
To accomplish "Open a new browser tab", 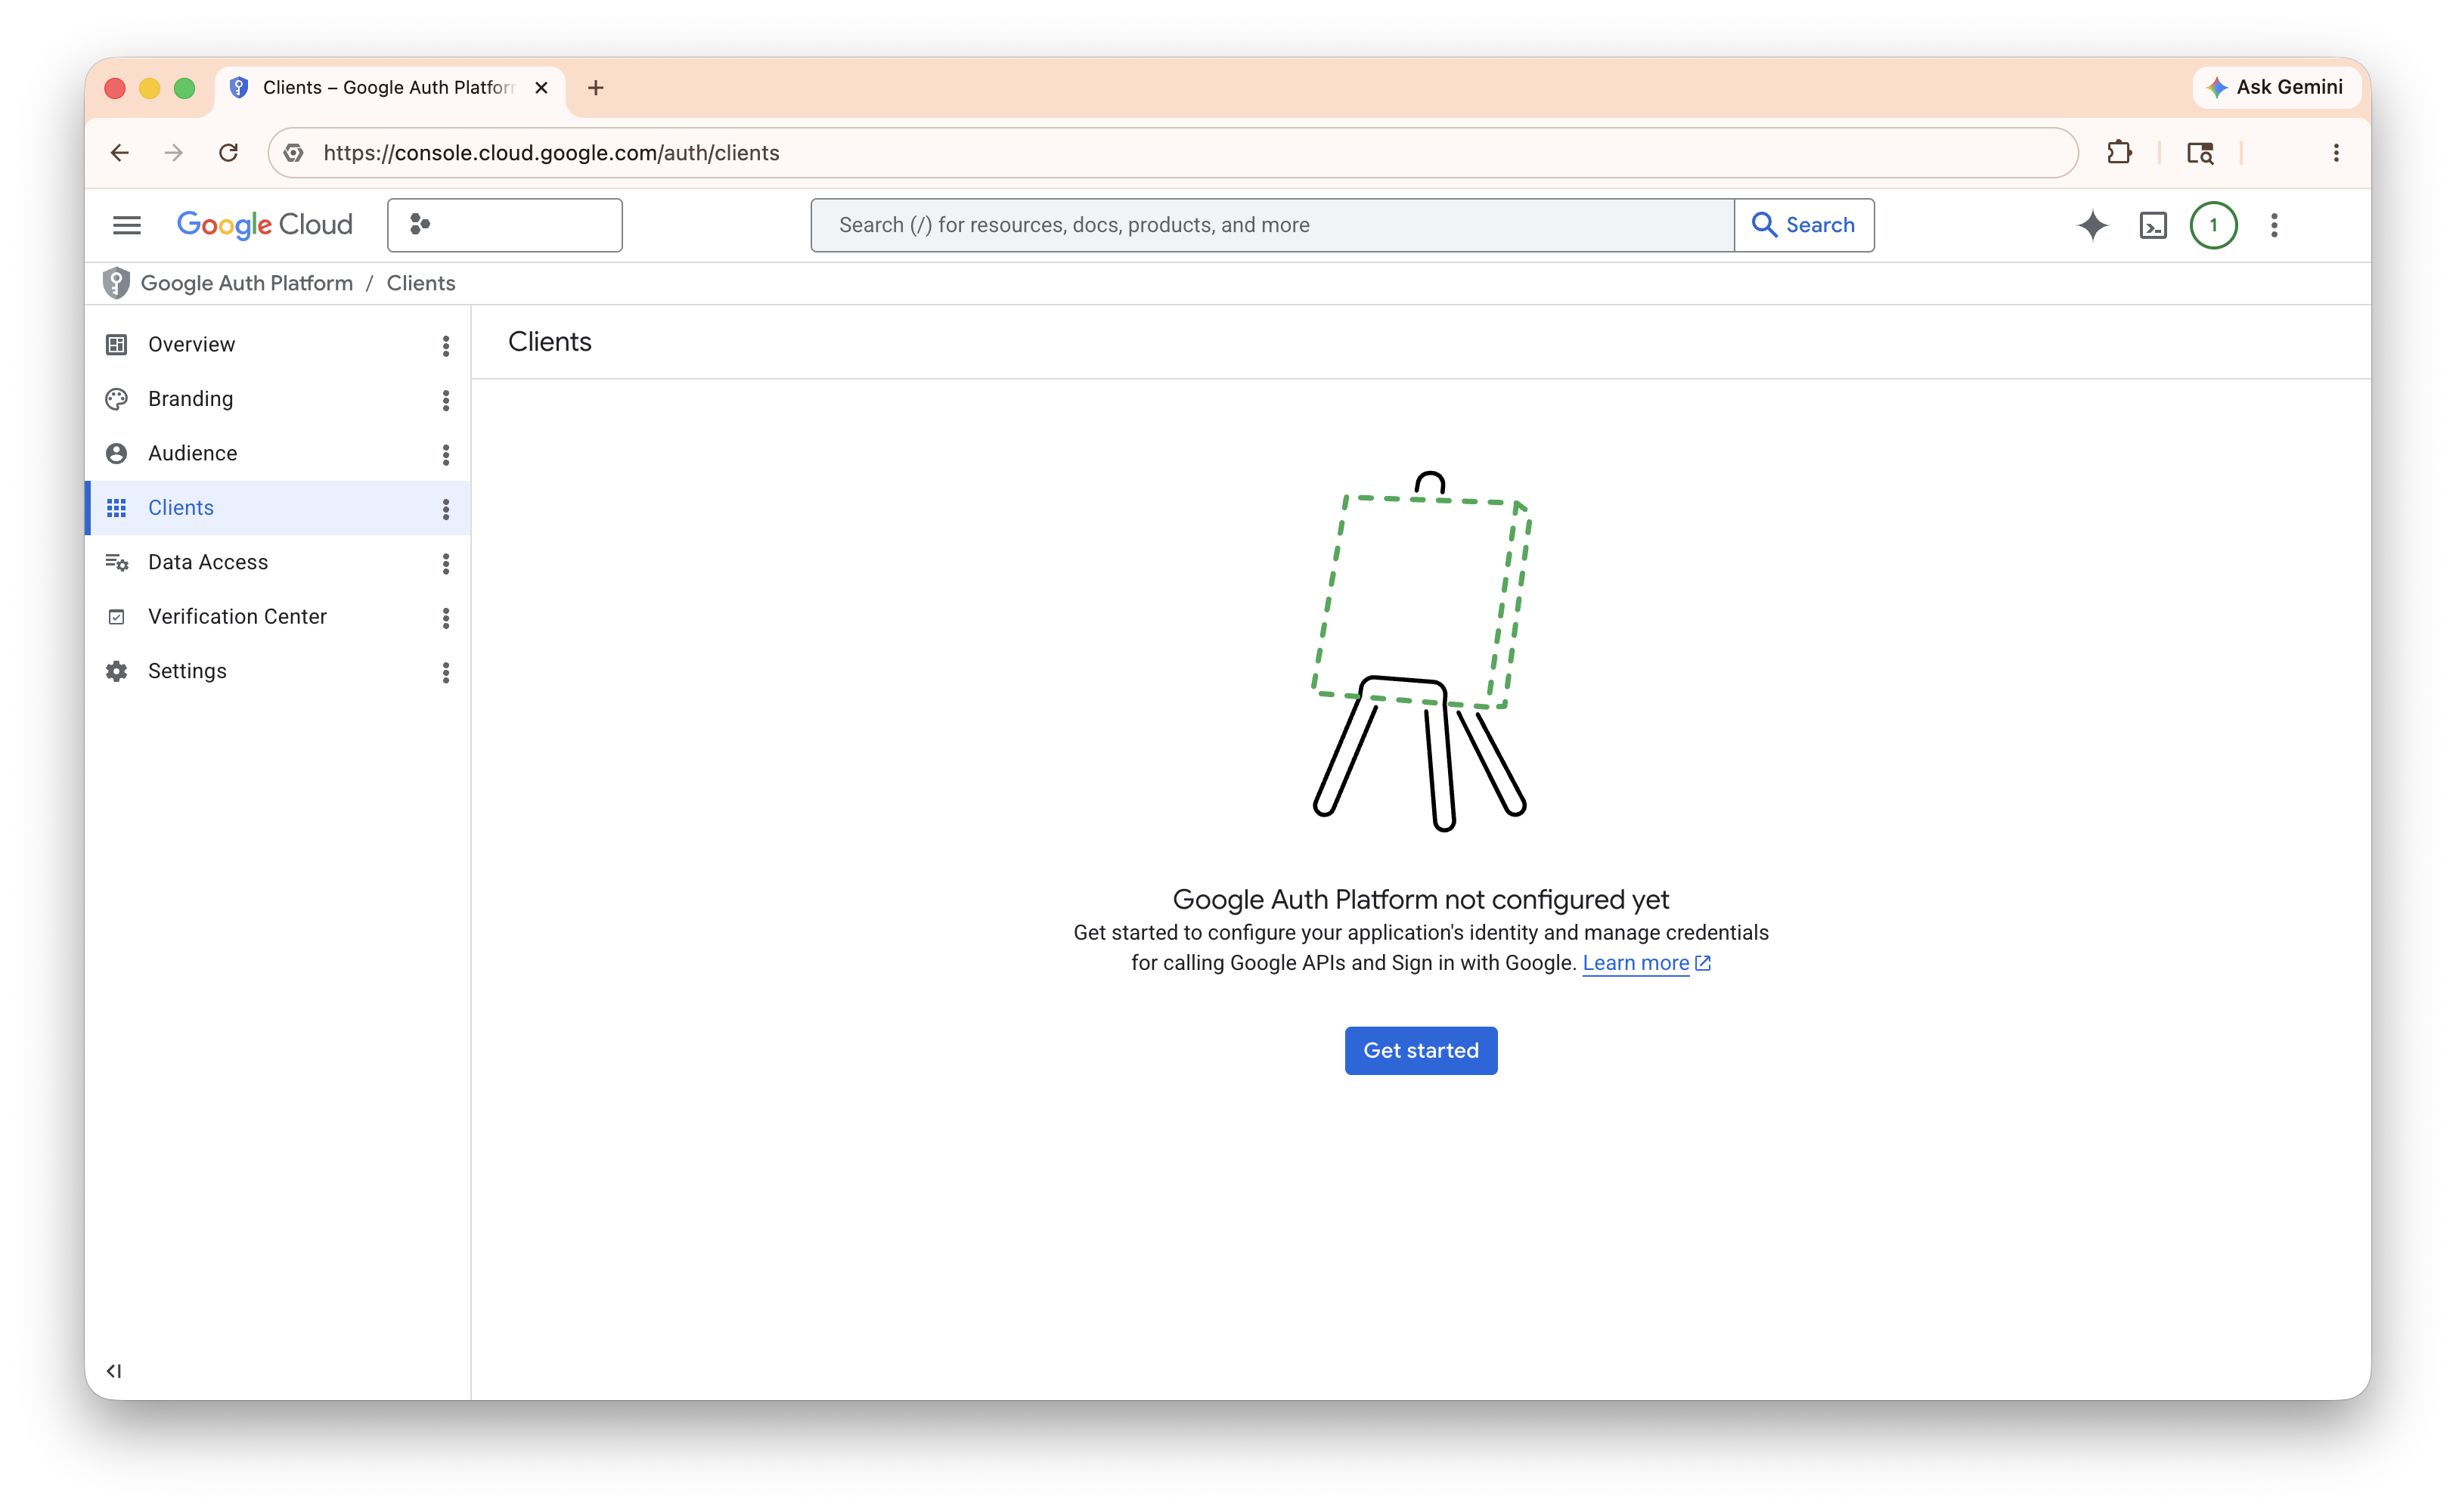I will click(596, 88).
